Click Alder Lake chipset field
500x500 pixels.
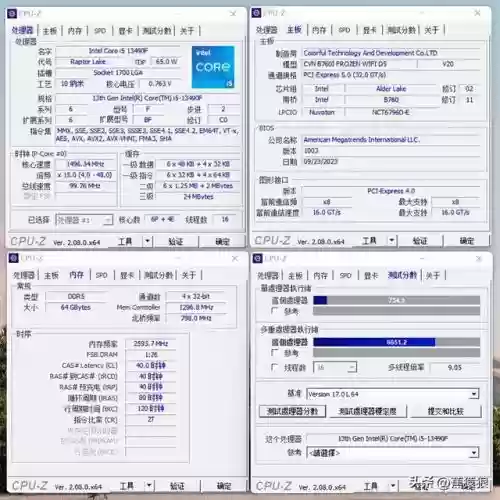coord(391,89)
